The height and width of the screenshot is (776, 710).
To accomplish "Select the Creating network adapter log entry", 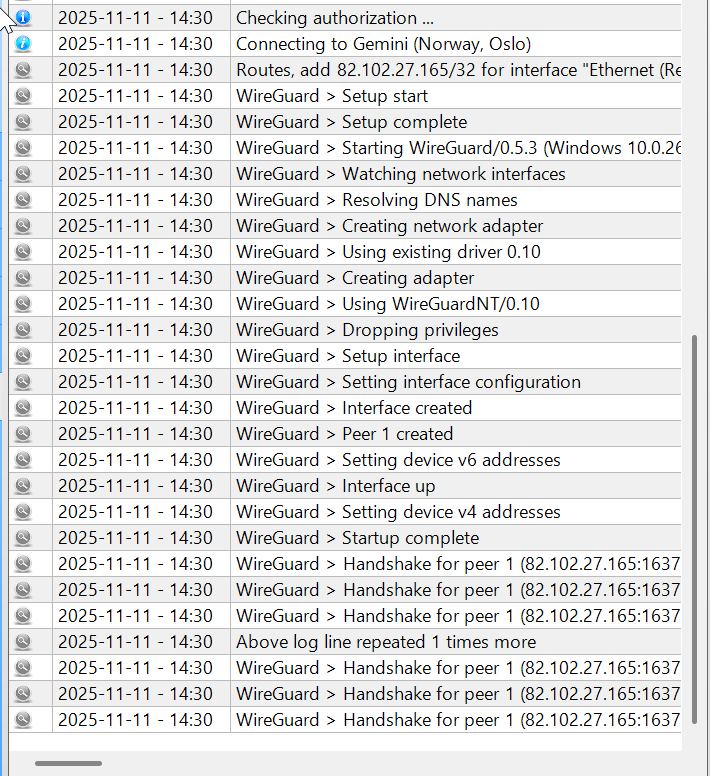I will tap(442, 226).
